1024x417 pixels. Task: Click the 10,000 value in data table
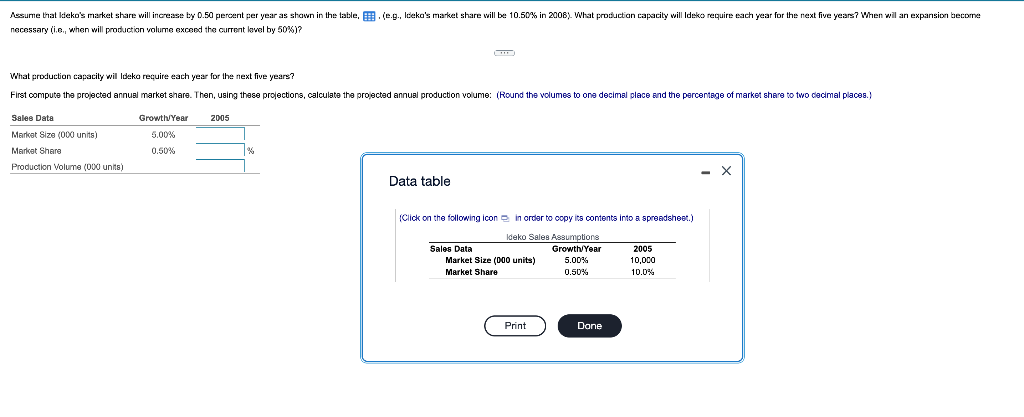pyautogui.click(x=643, y=260)
